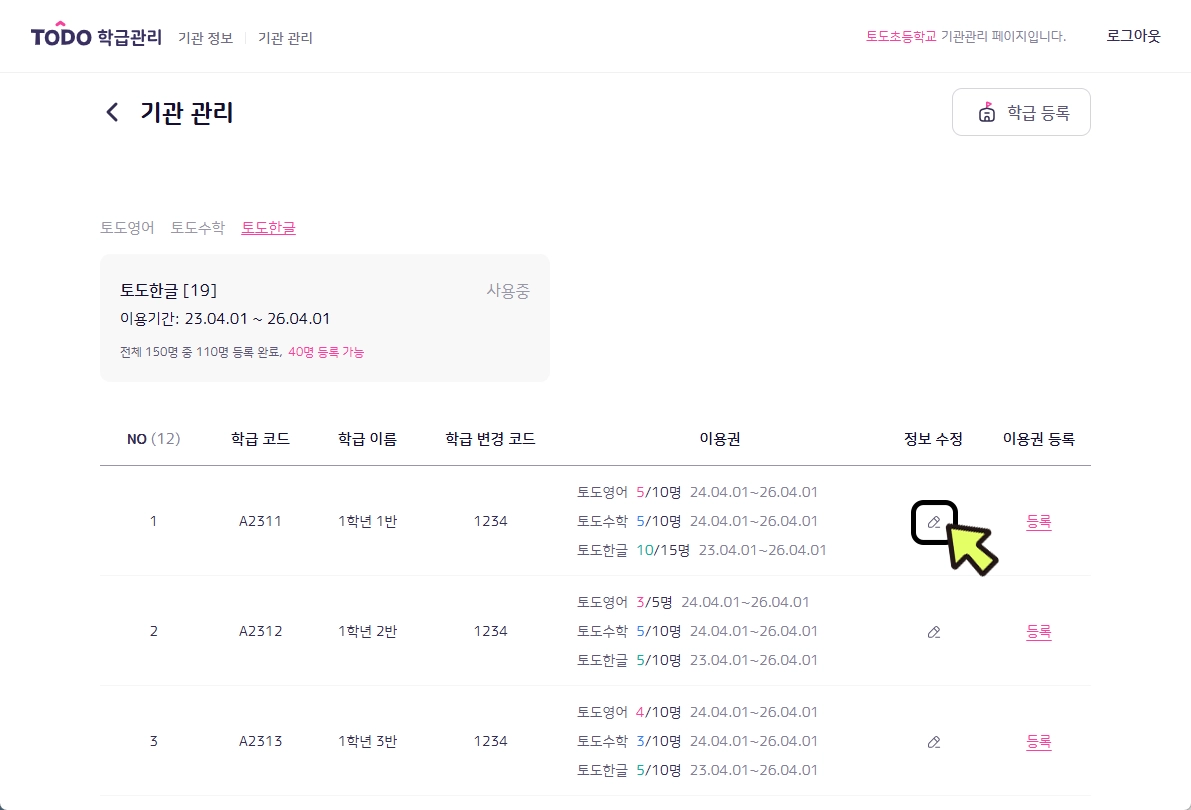Click the 40명 등록 가능 text
The width and height of the screenshot is (1191, 810).
pos(326,352)
